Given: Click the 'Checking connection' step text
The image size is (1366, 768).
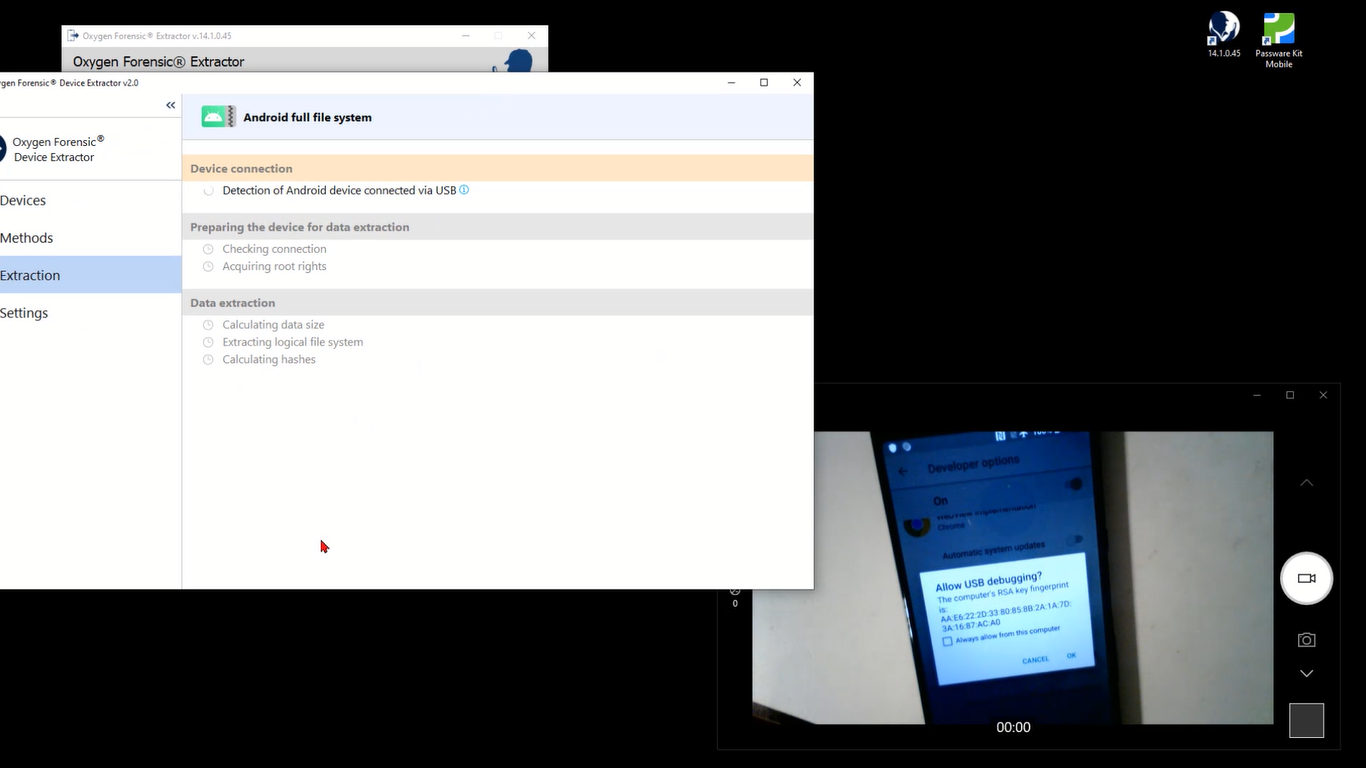Looking at the screenshot, I should coord(274,249).
